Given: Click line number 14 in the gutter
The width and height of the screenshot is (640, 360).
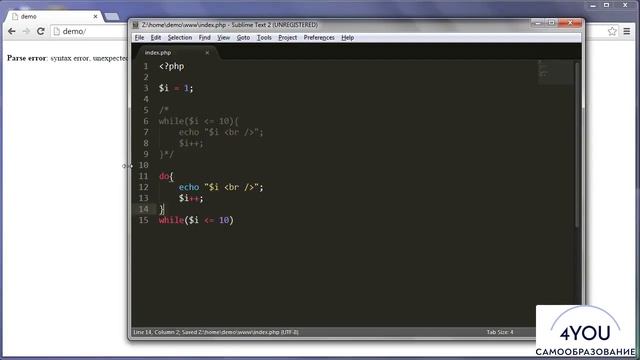Looking at the screenshot, I should (x=143, y=209).
